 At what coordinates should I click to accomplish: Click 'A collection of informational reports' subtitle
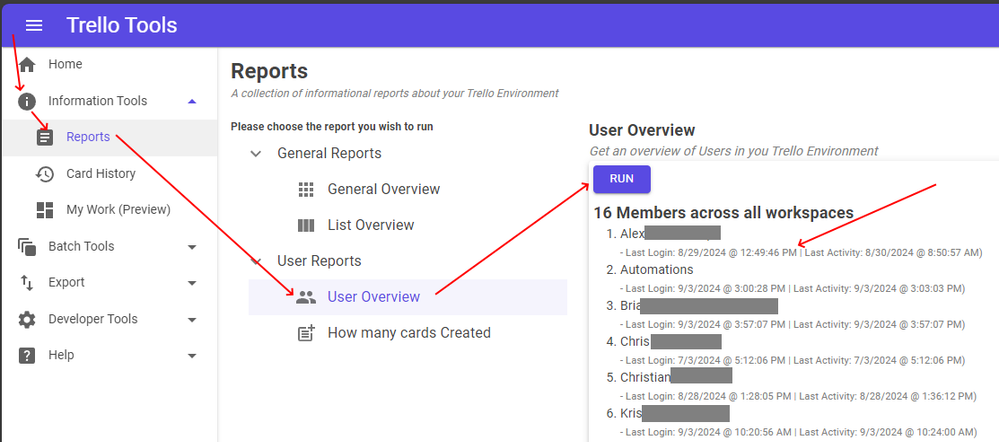point(394,94)
